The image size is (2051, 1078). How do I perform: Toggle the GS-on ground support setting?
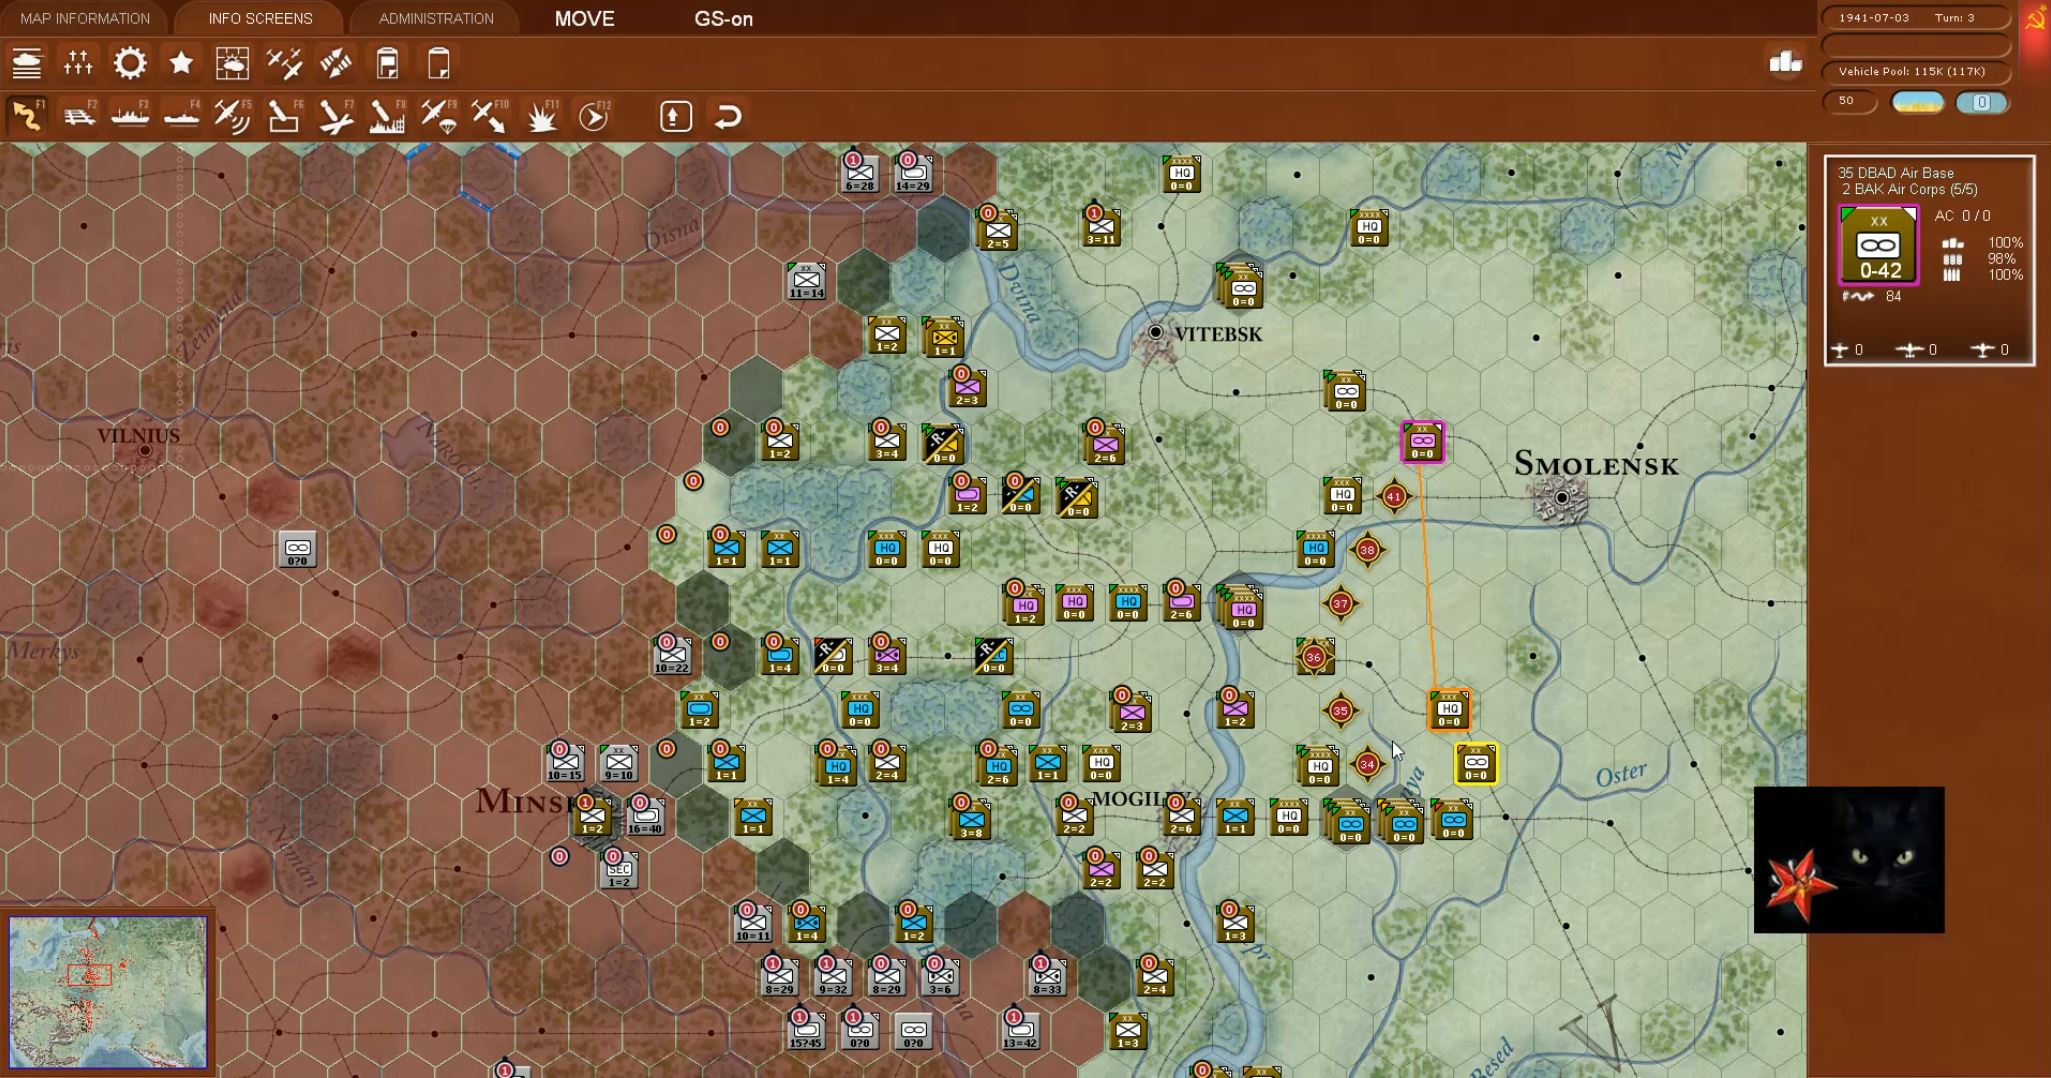(x=724, y=19)
